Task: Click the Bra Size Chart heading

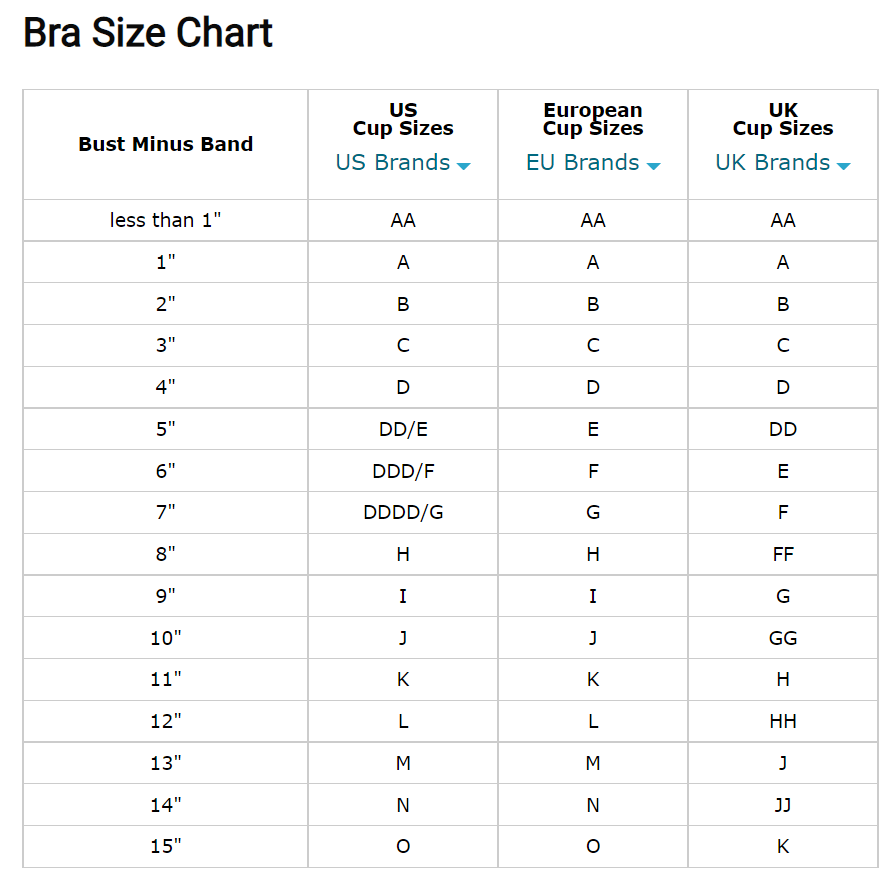Action: 148,33
